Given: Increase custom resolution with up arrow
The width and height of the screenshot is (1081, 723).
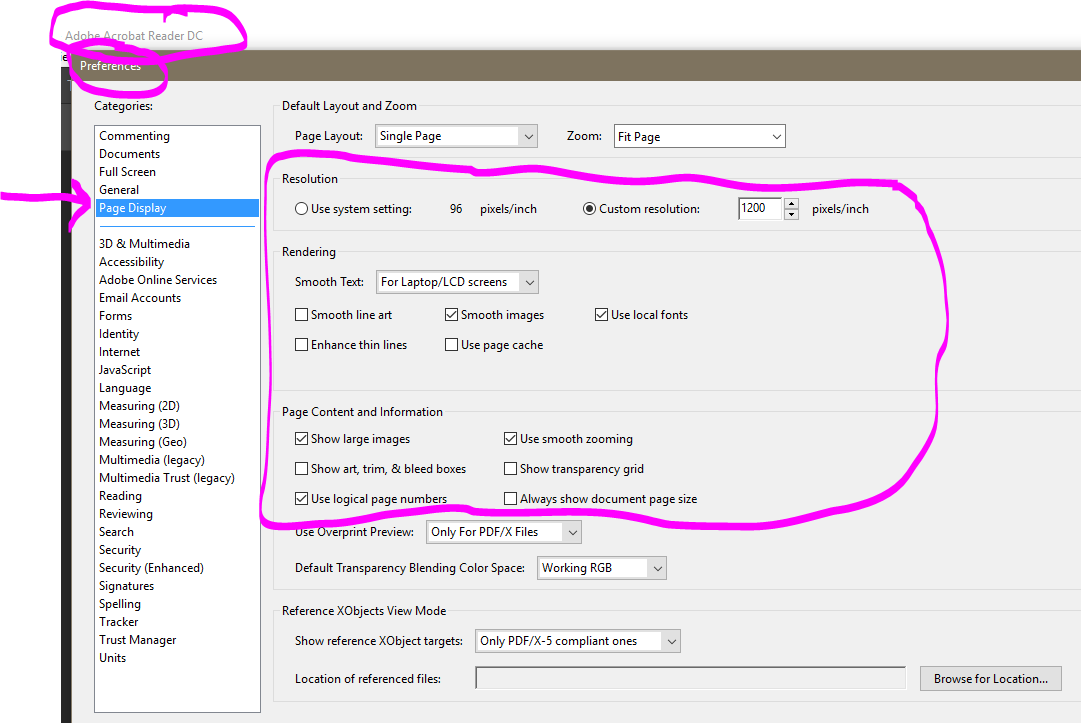Looking at the screenshot, I should tap(791, 203).
